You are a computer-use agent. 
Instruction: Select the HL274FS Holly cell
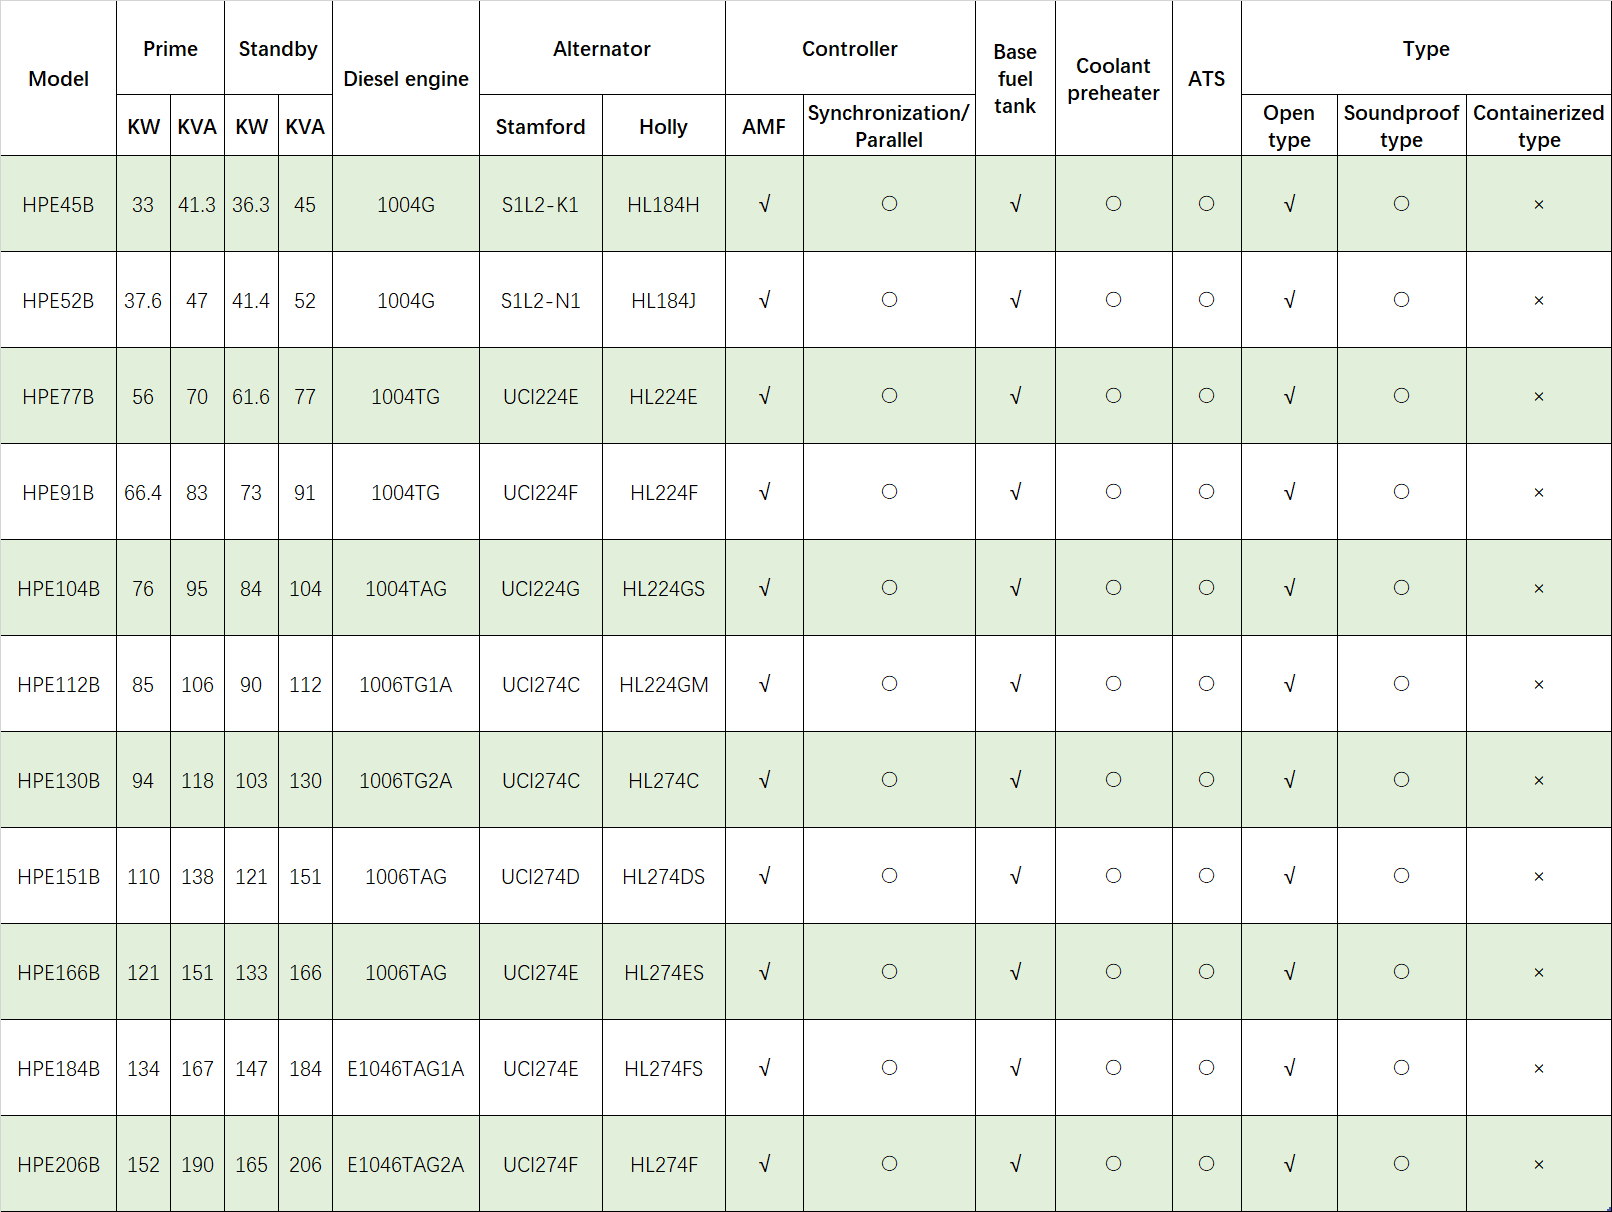[x=664, y=1068]
